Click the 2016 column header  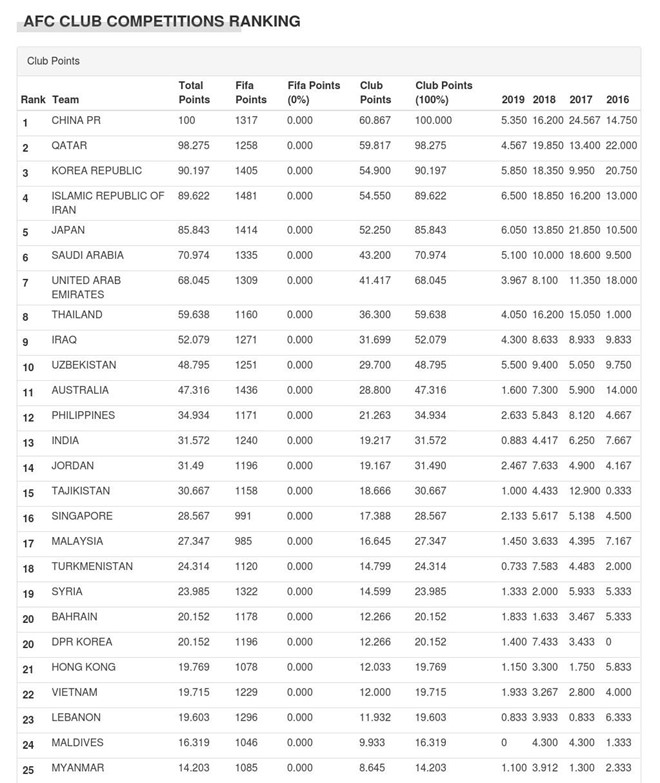pyautogui.click(x=617, y=100)
